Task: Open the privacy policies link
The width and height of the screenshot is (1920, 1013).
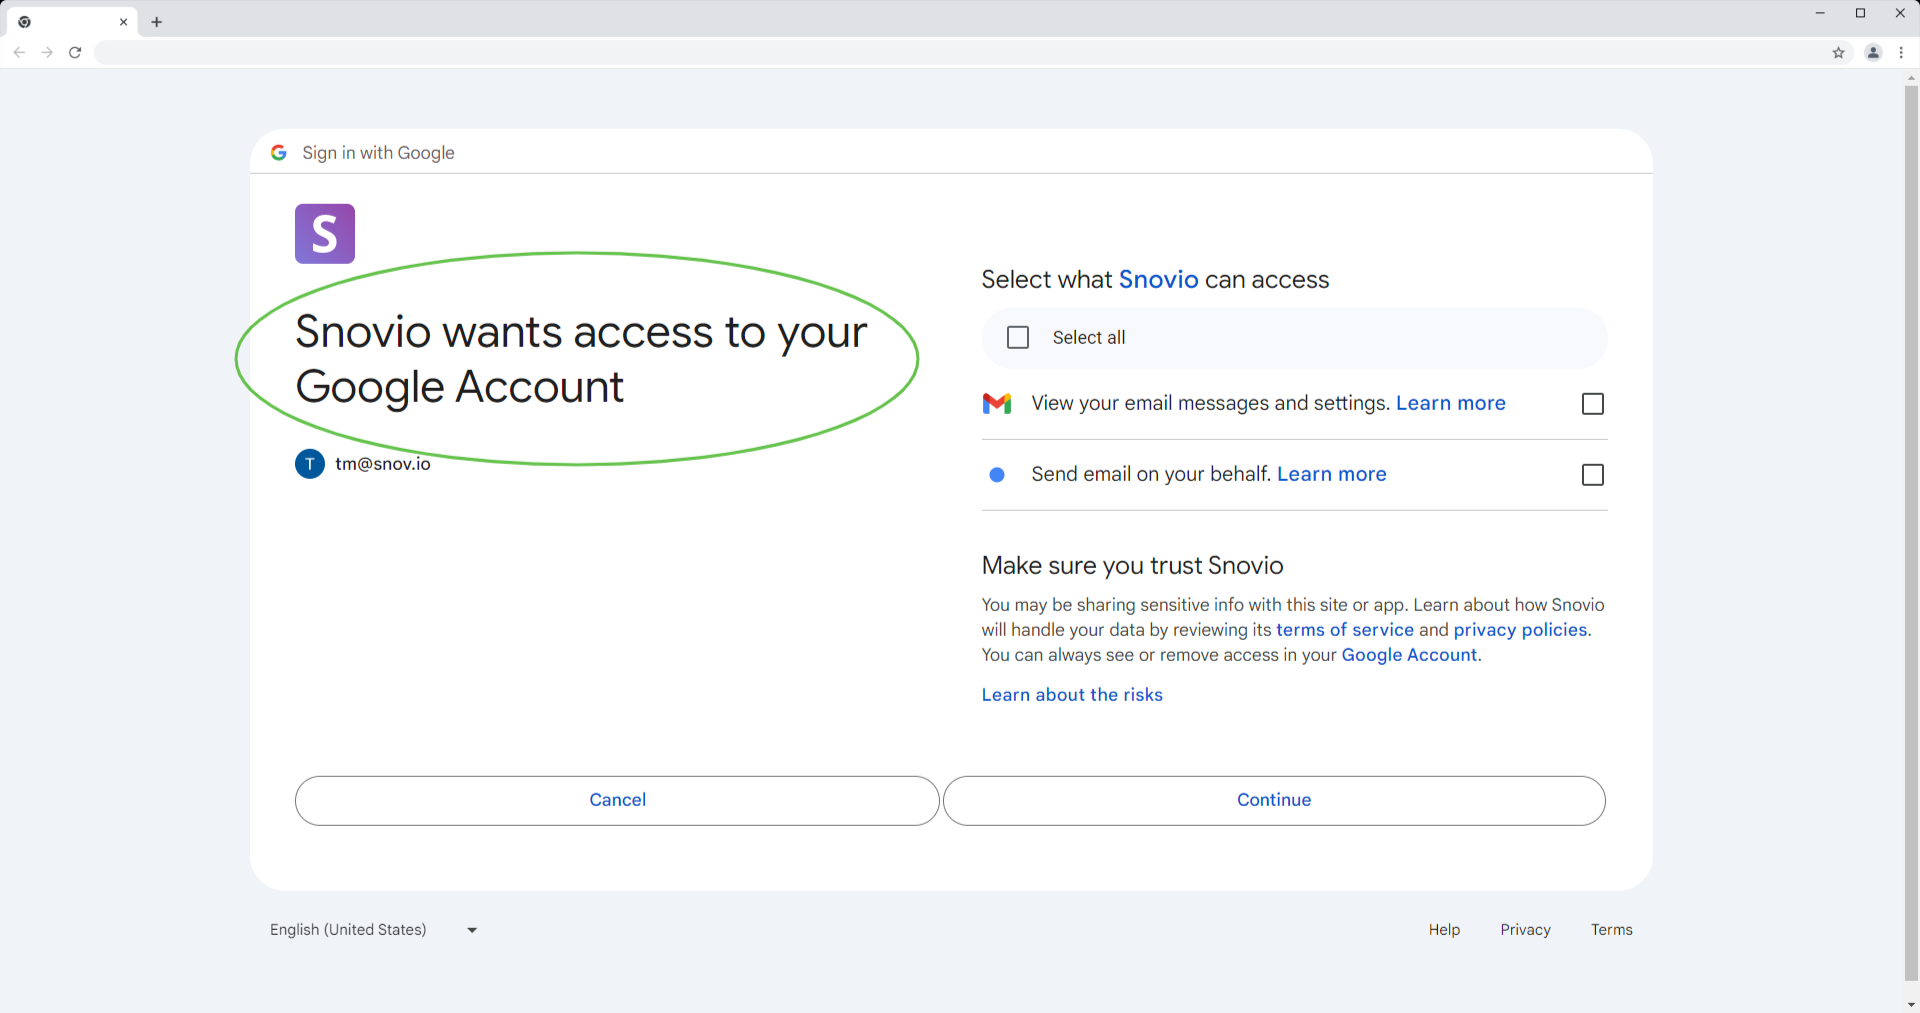Action: click(x=1520, y=630)
